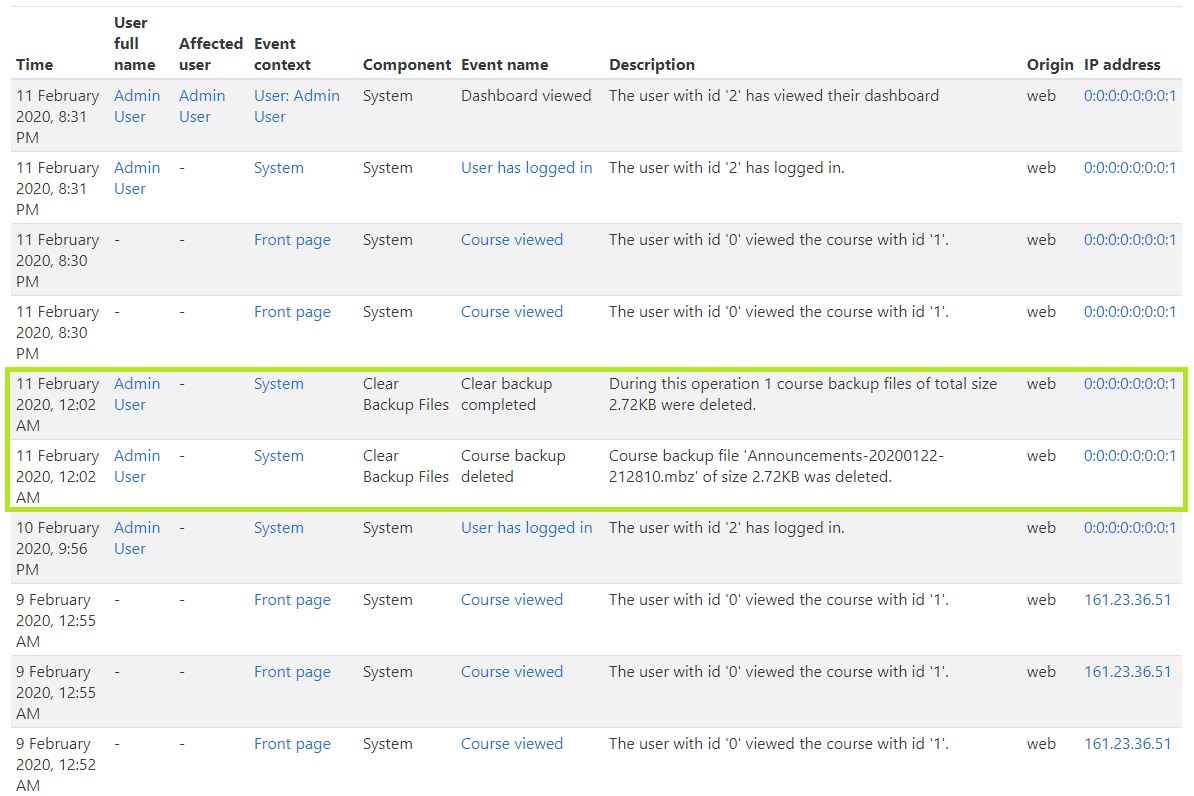1194x796 pixels.
Task: Open the IP address link in the Dashboard viewed row
Action: (x=1129, y=96)
